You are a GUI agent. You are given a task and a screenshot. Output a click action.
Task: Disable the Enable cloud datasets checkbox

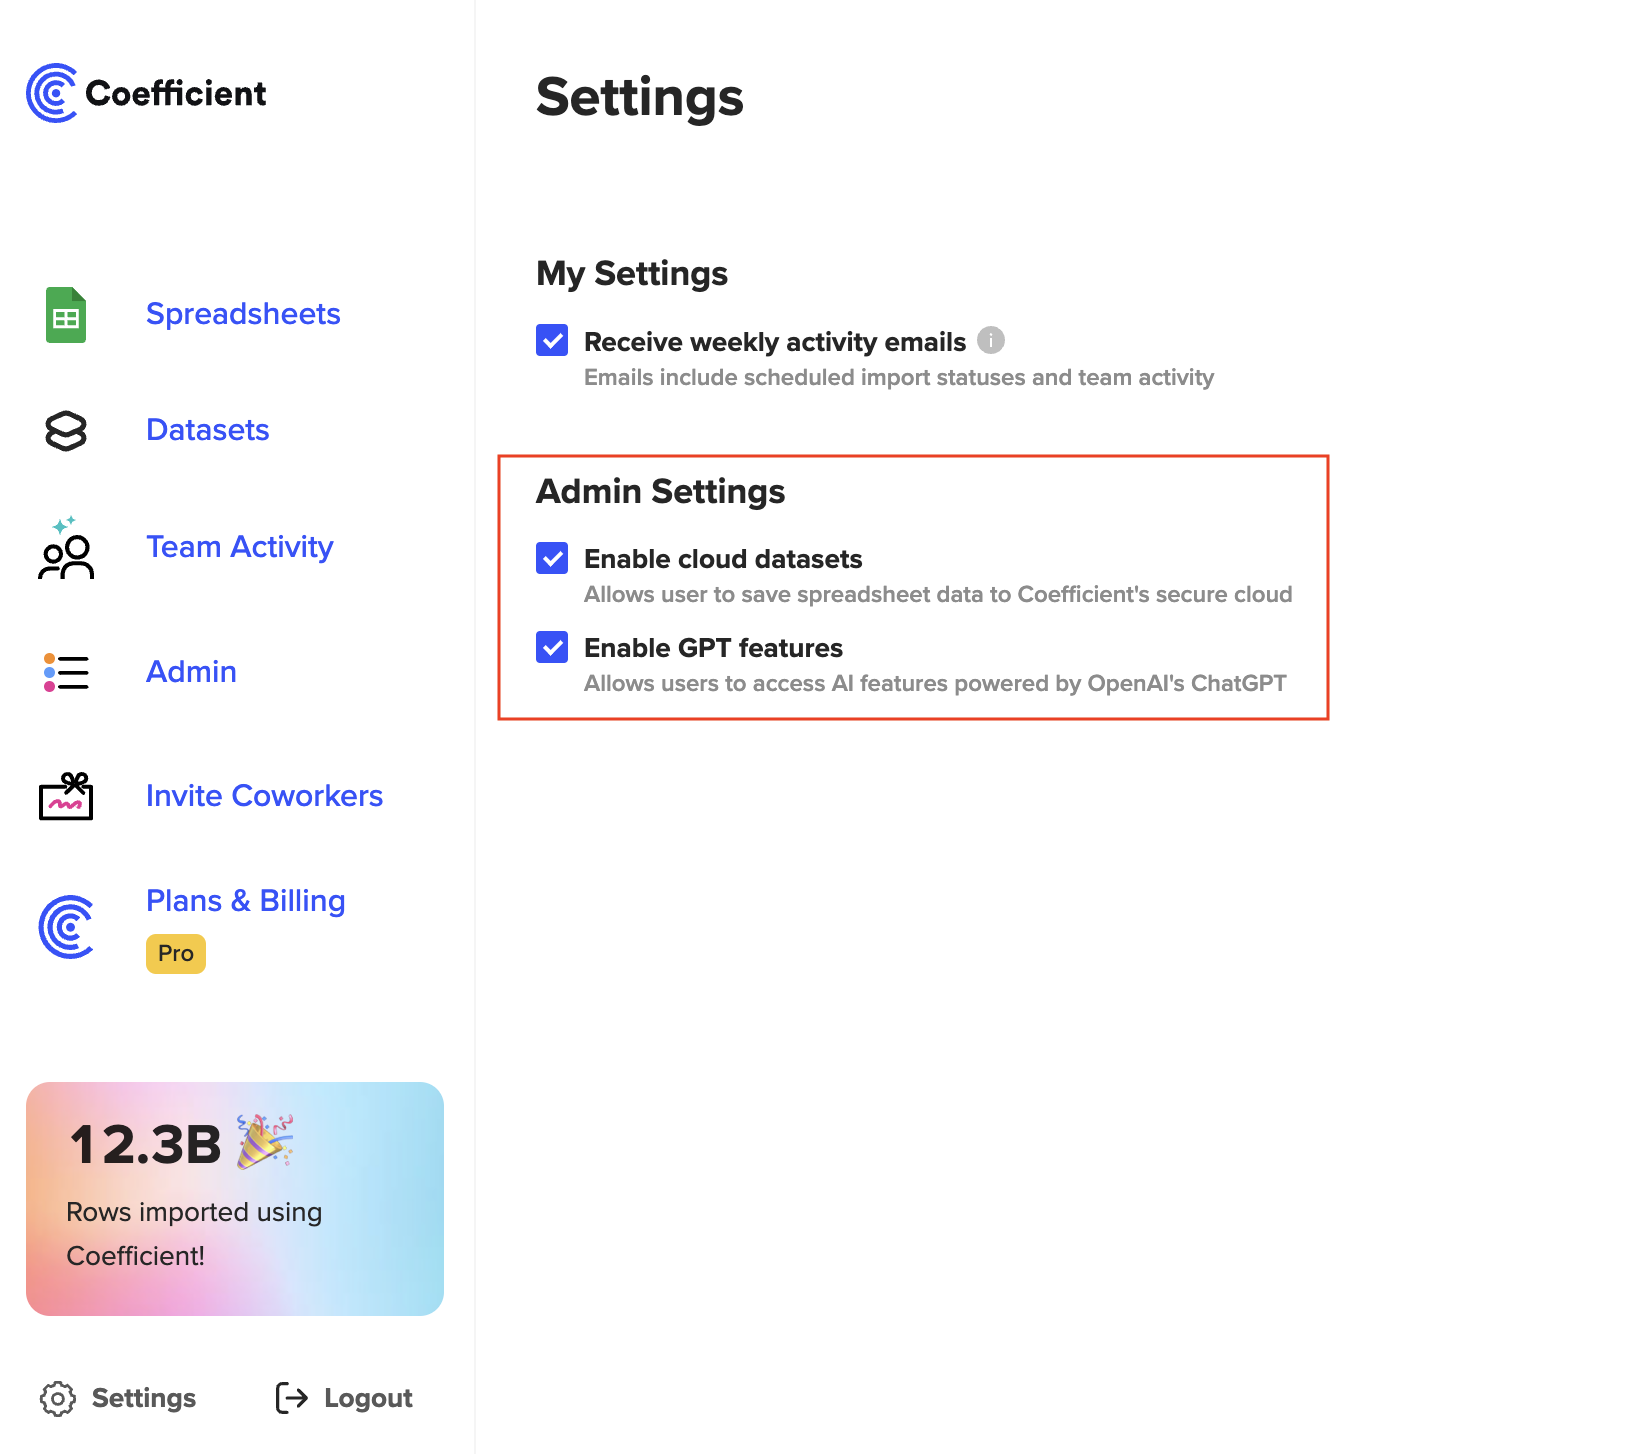[551, 558]
